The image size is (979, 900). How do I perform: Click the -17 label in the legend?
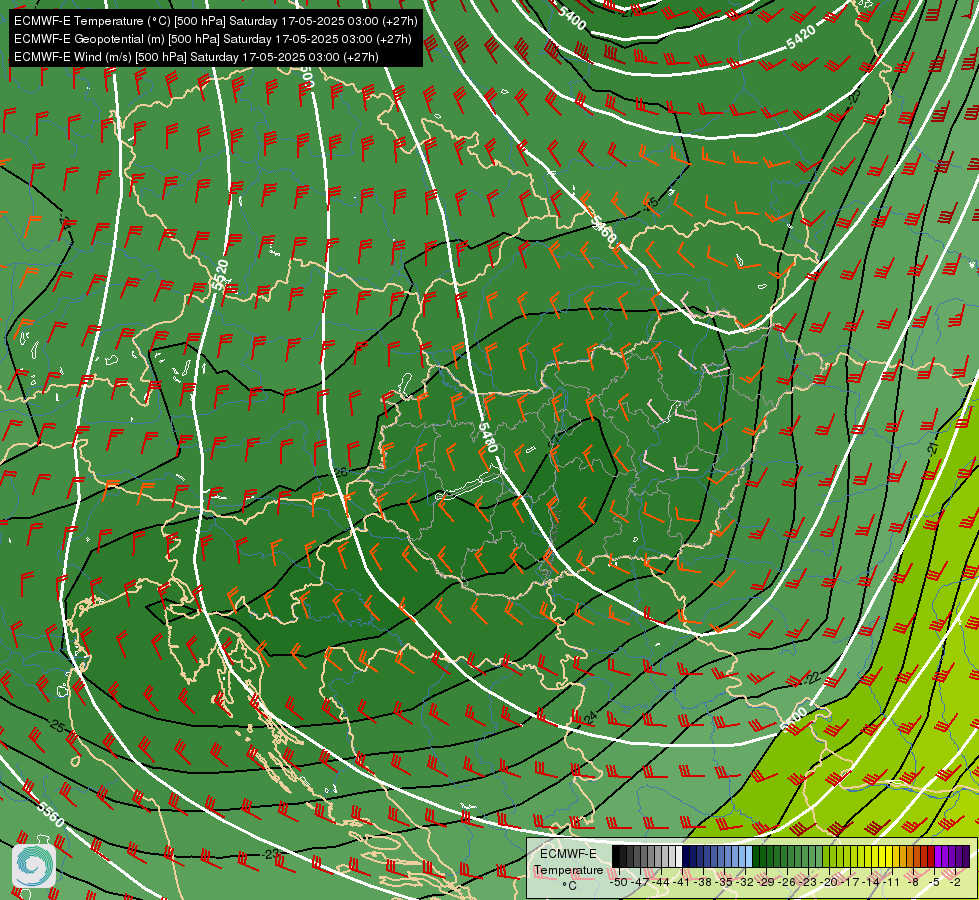(x=850, y=882)
